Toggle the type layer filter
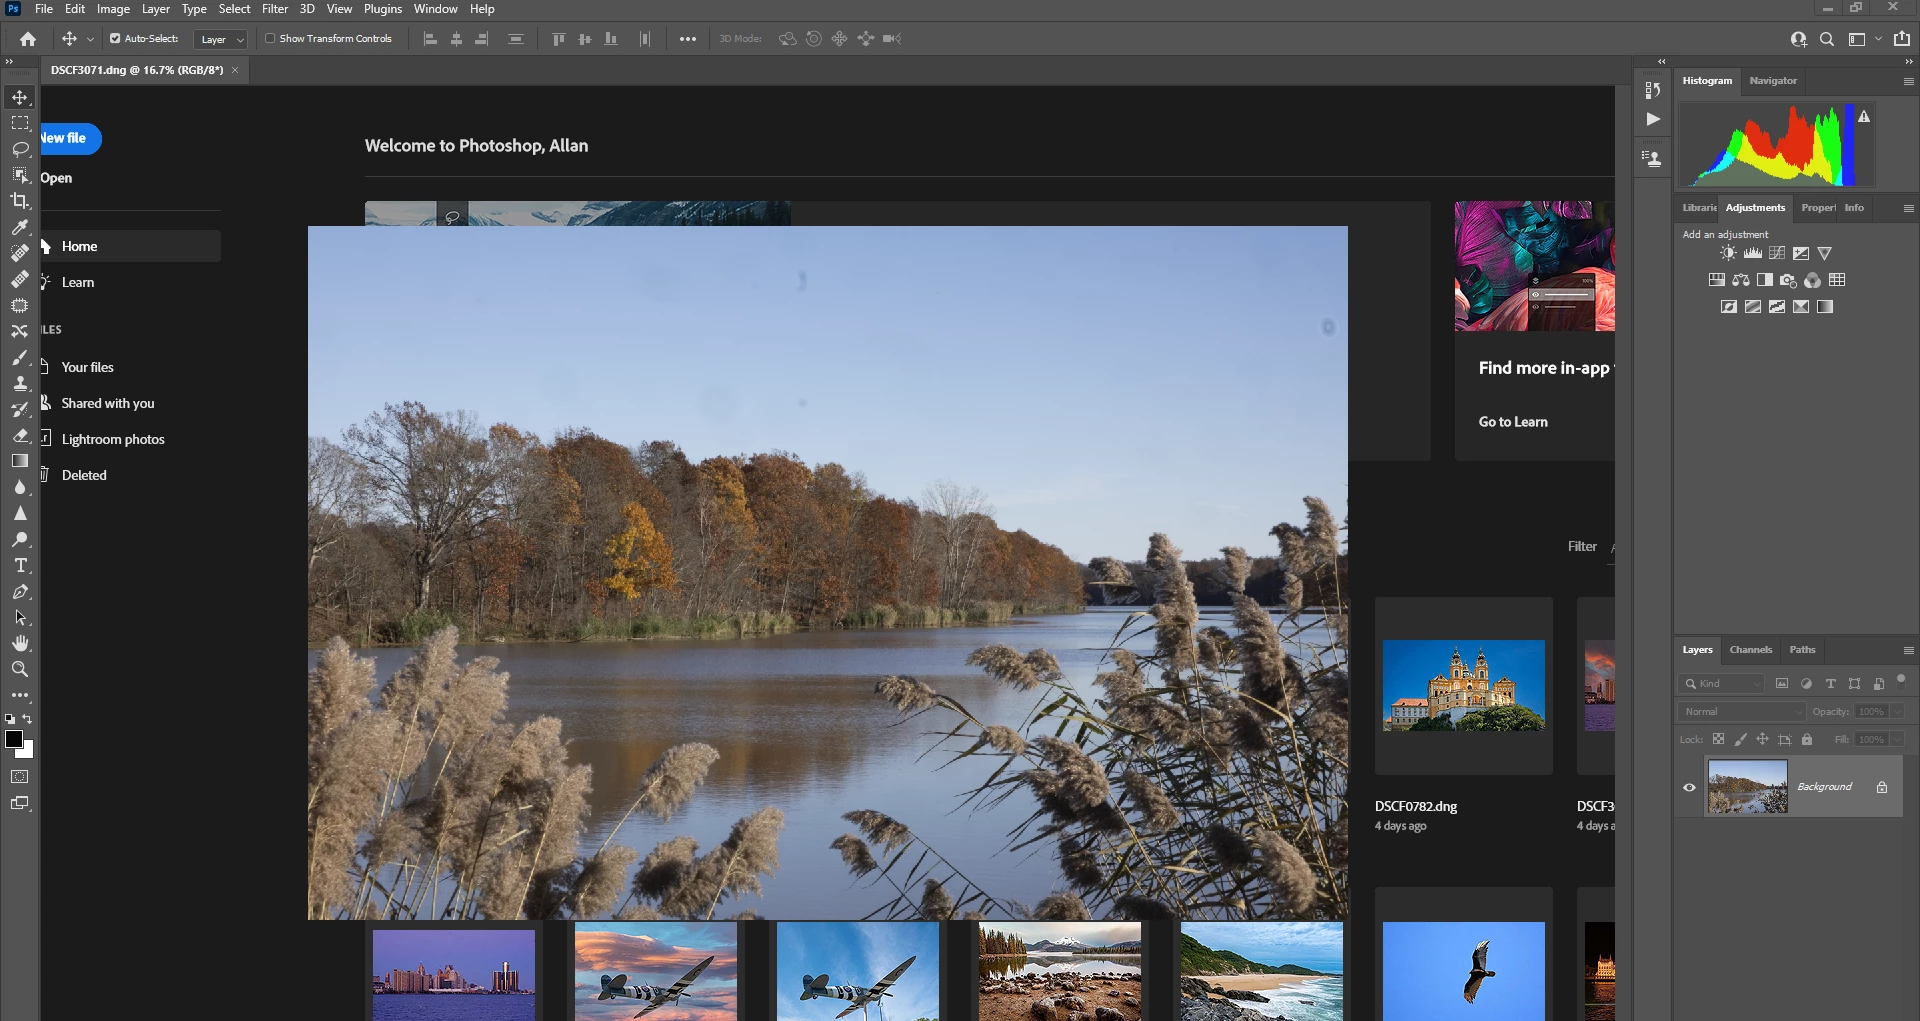Image resolution: width=1920 pixels, height=1021 pixels. tap(1830, 684)
